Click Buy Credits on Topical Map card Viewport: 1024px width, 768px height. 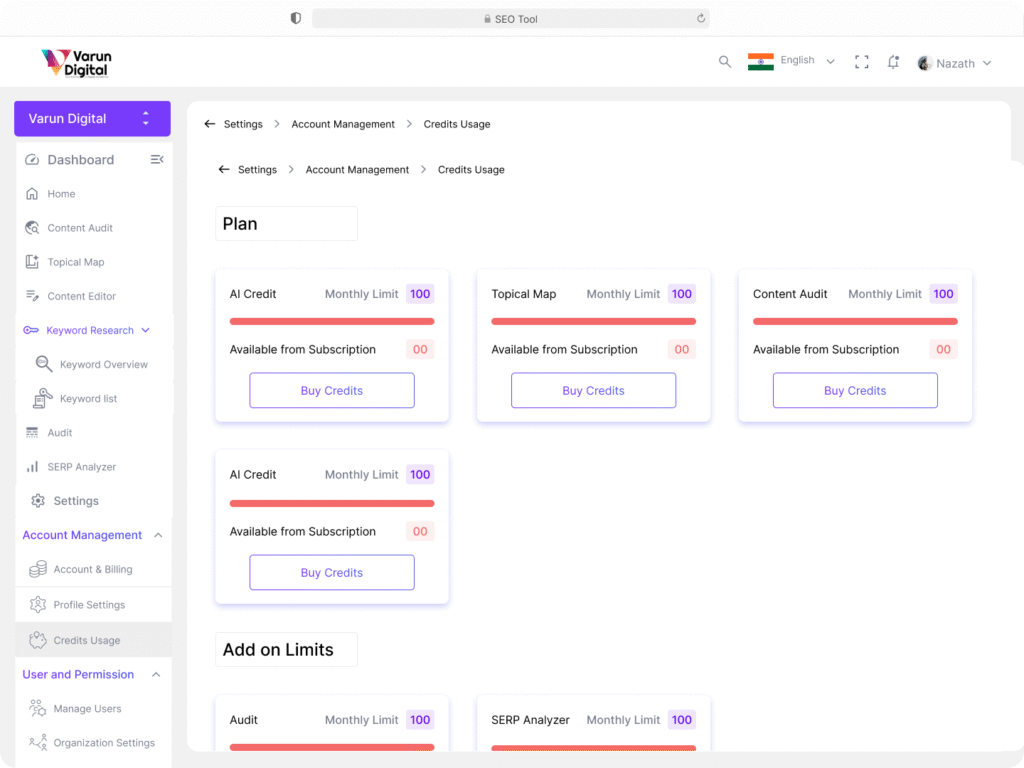tap(593, 391)
